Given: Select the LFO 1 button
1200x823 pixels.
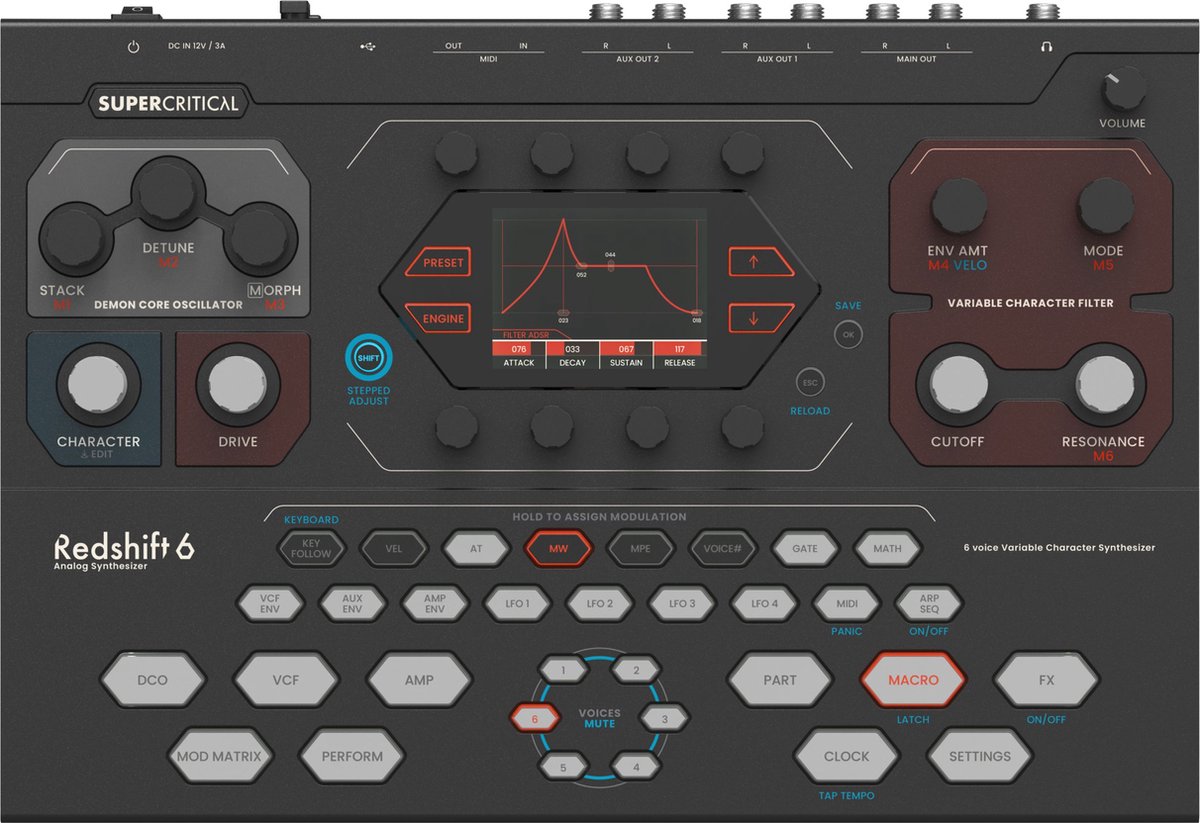Looking at the screenshot, I should click(517, 604).
